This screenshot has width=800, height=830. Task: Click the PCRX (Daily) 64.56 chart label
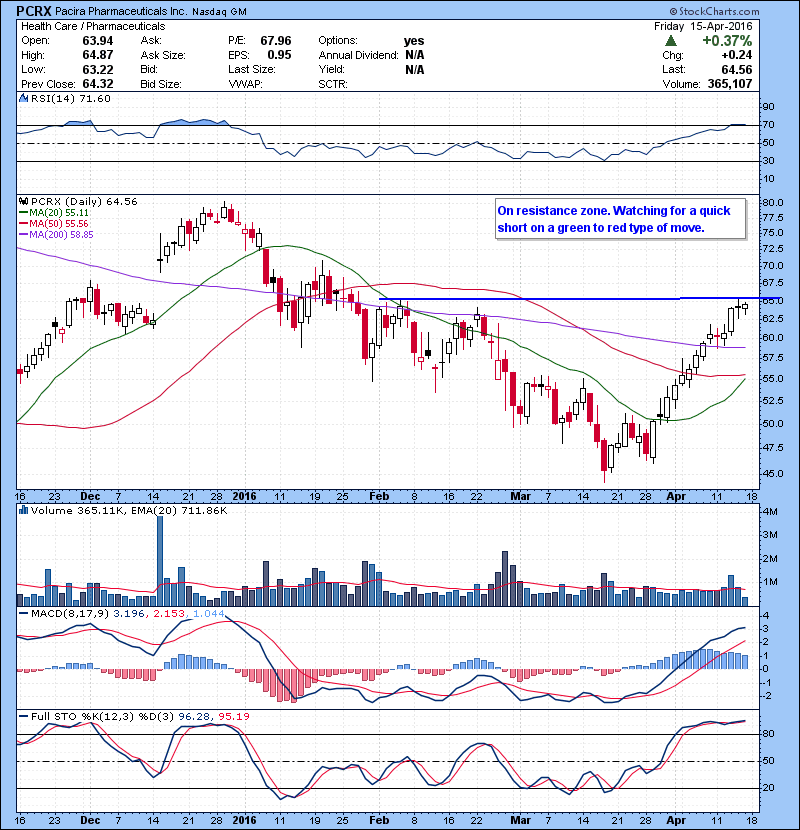(x=84, y=202)
